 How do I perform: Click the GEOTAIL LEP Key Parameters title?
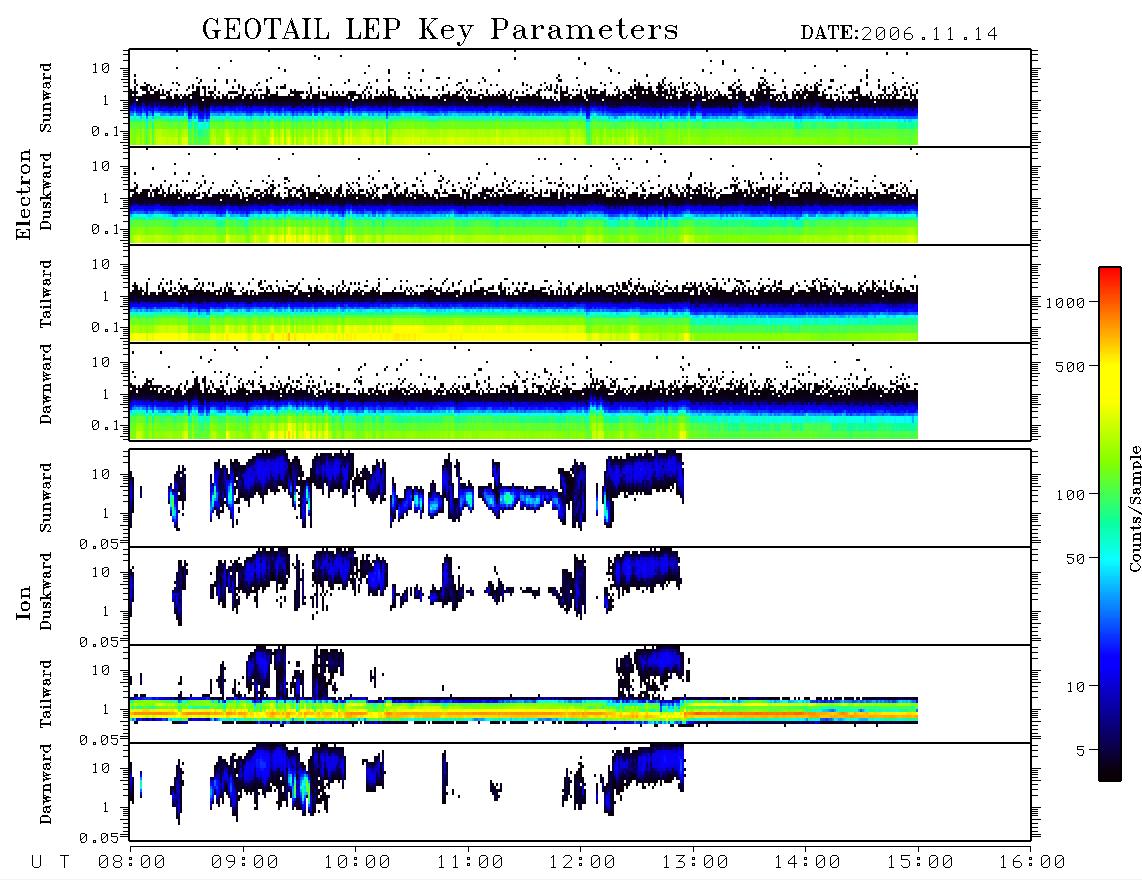[x=440, y=30]
